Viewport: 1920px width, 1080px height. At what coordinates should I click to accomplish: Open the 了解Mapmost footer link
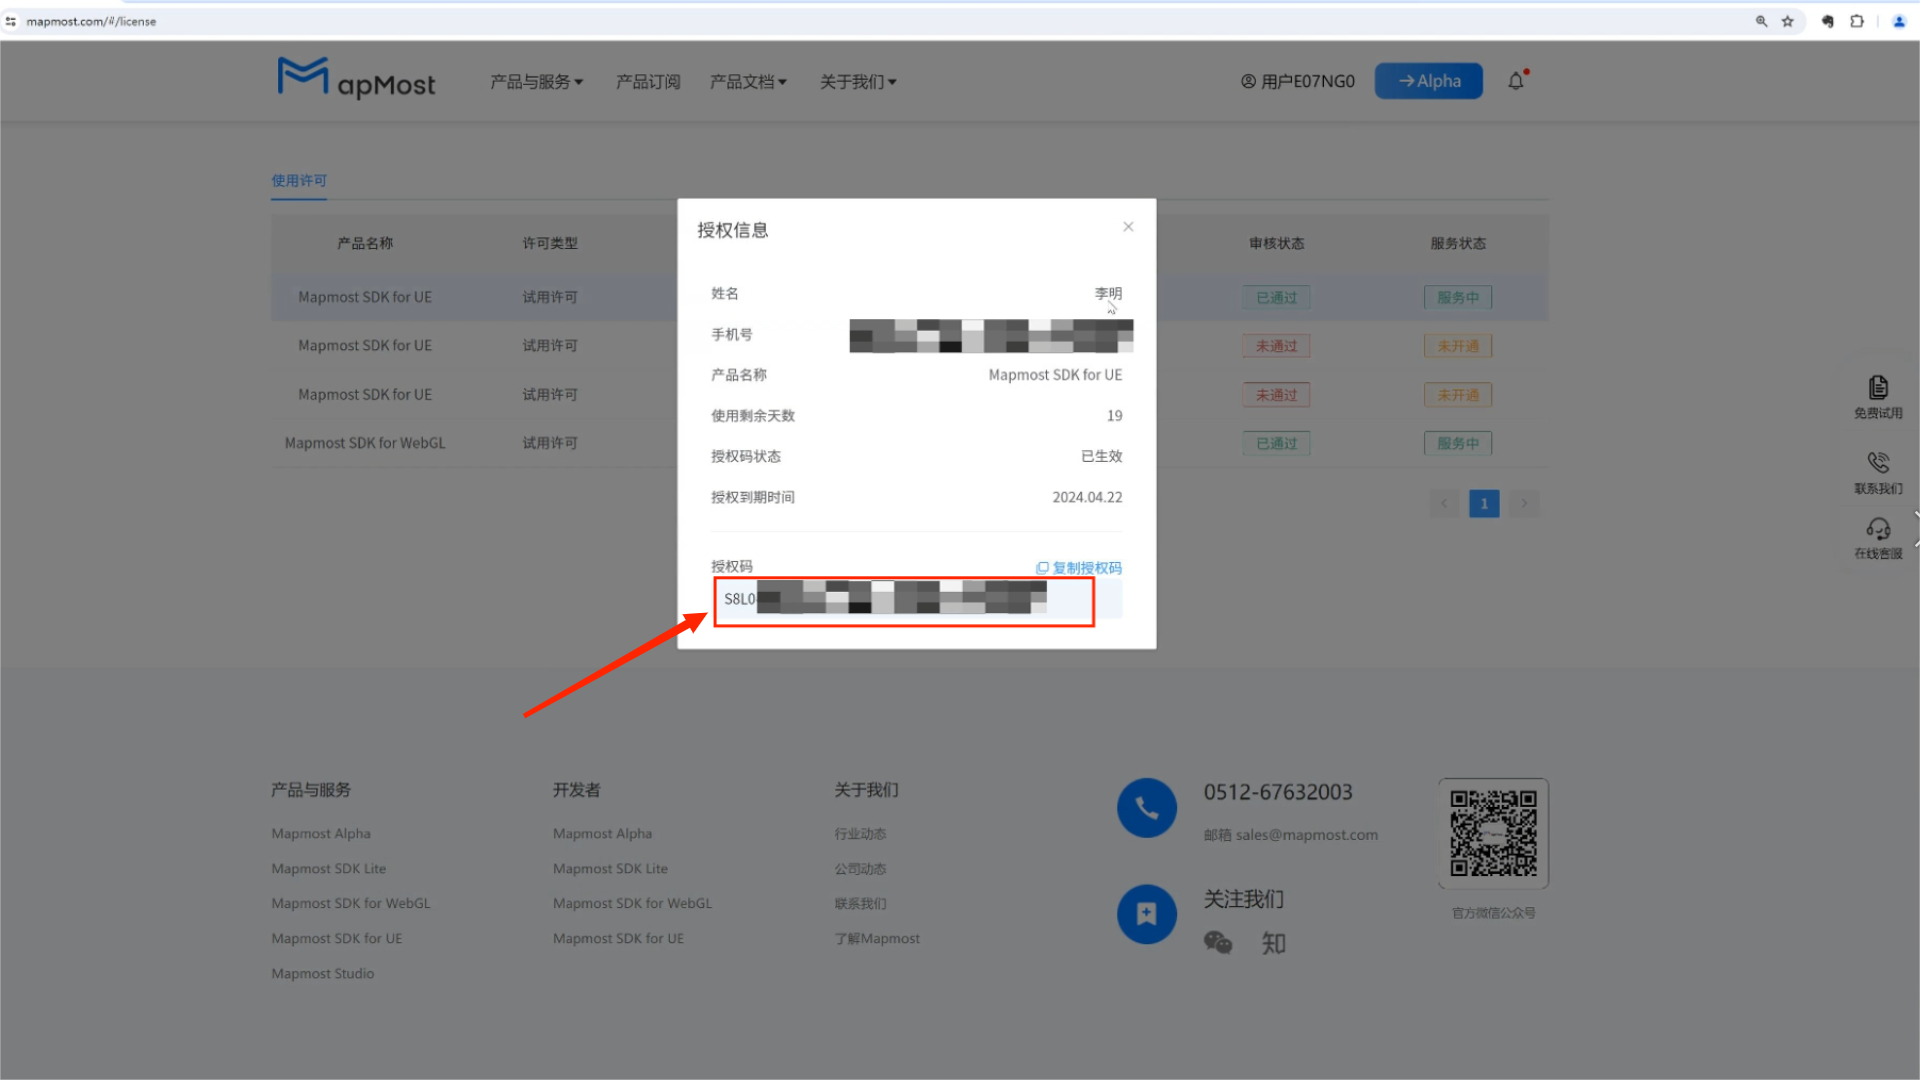(x=877, y=939)
